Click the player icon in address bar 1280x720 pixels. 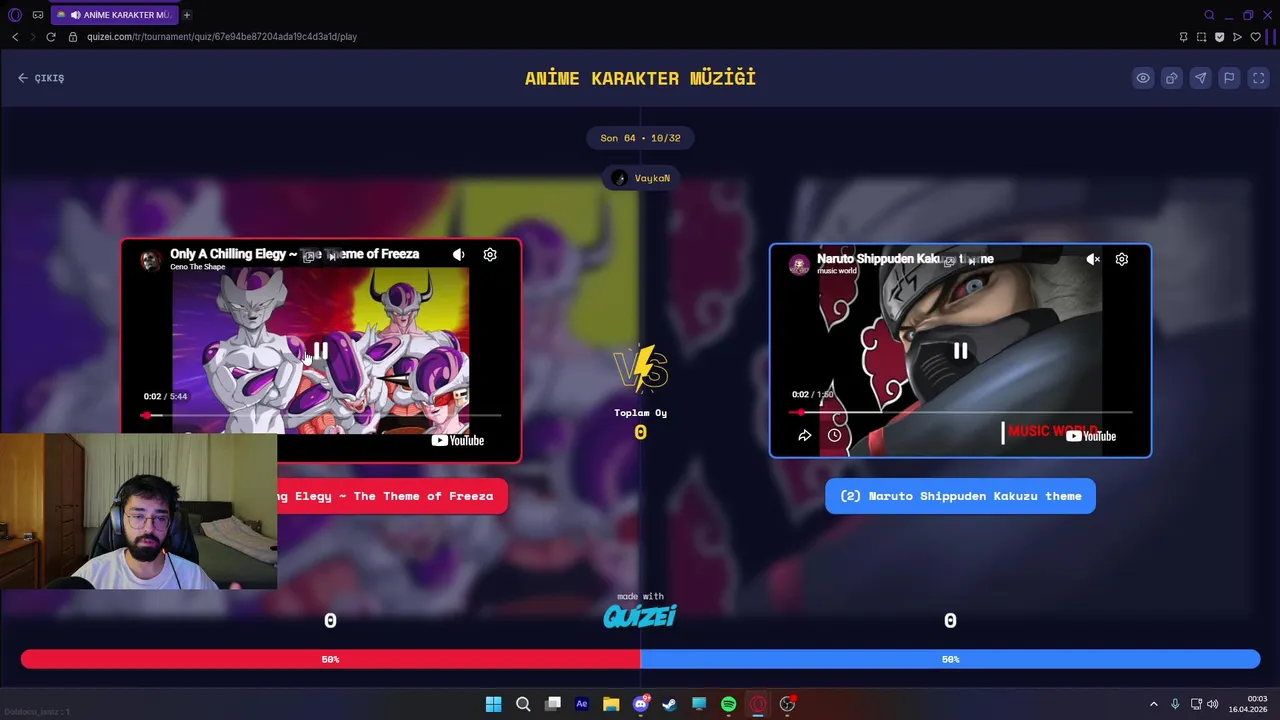pos(1238,37)
